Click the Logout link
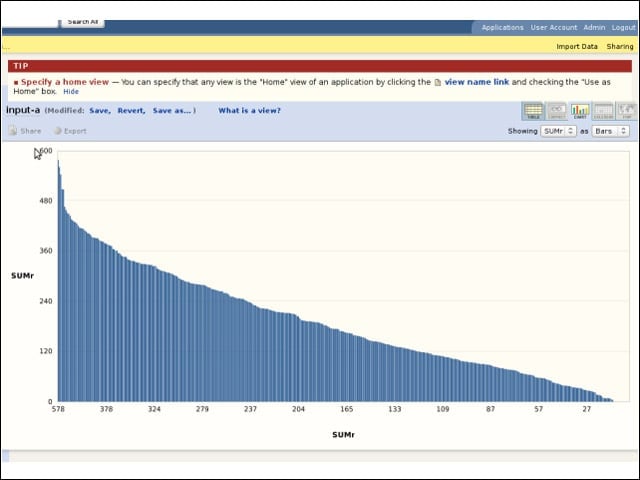 [623, 27]
